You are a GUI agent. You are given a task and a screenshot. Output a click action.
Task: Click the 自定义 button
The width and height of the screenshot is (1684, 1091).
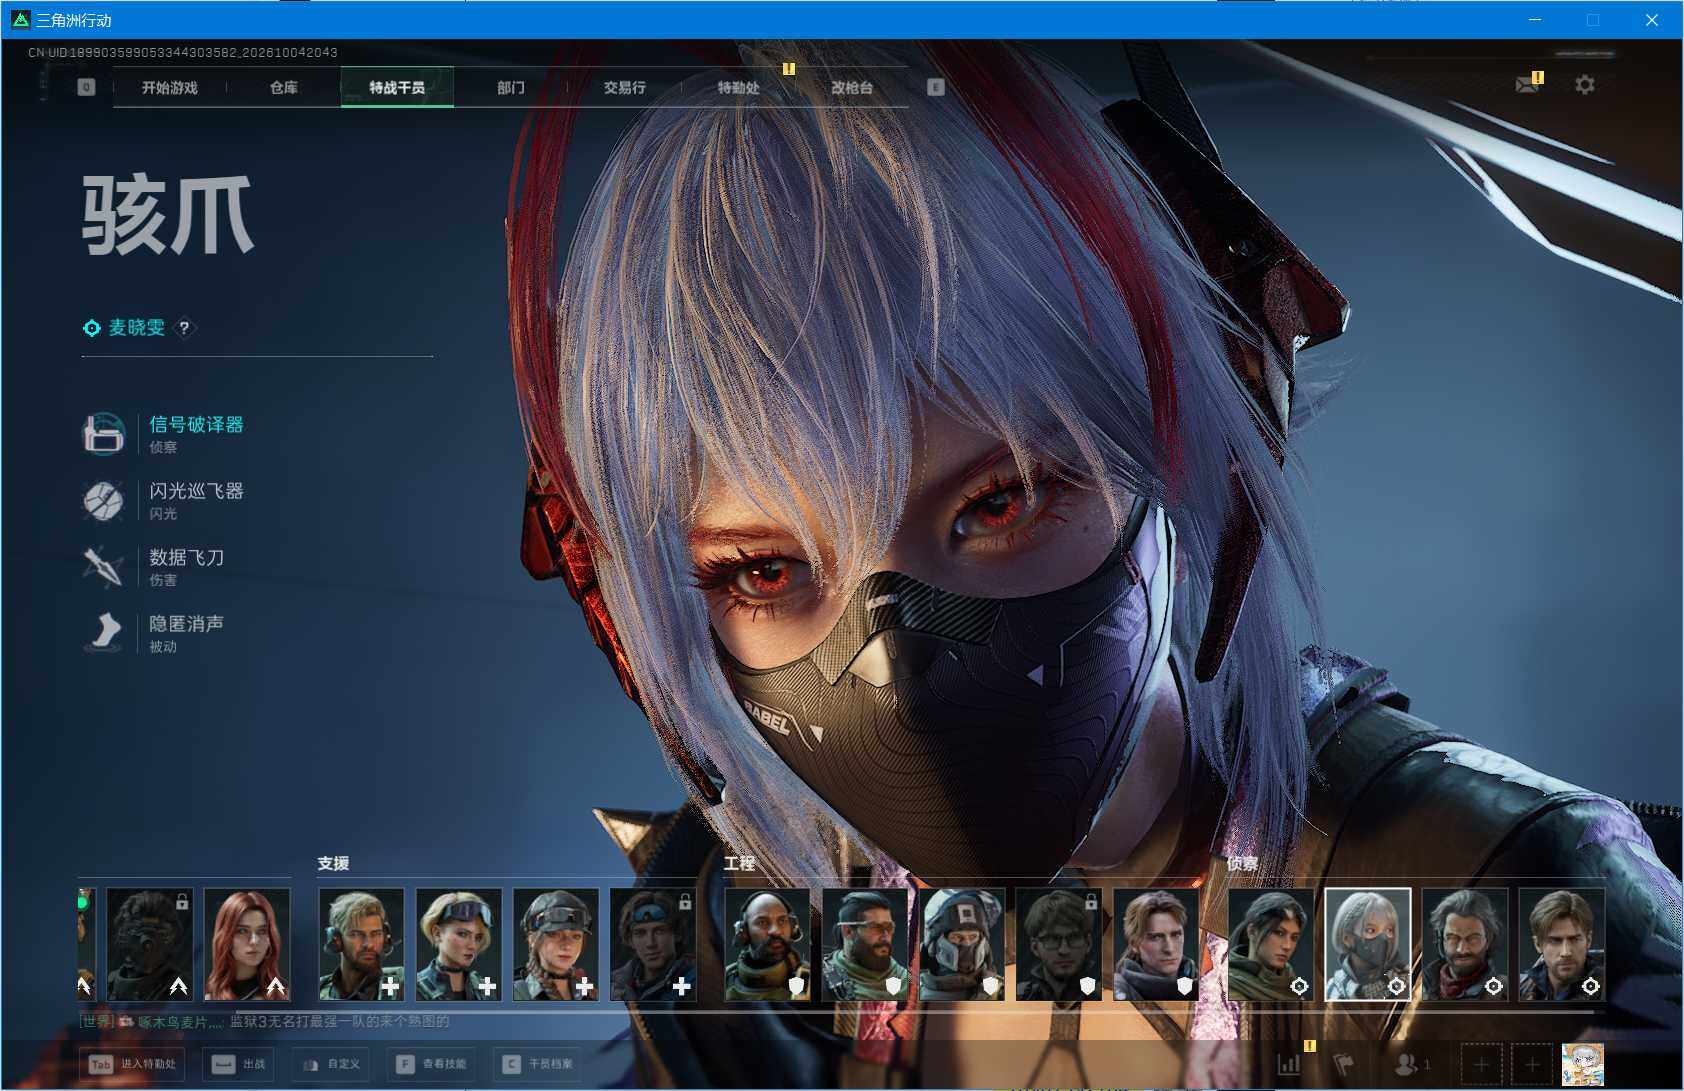coord(330,1064)
